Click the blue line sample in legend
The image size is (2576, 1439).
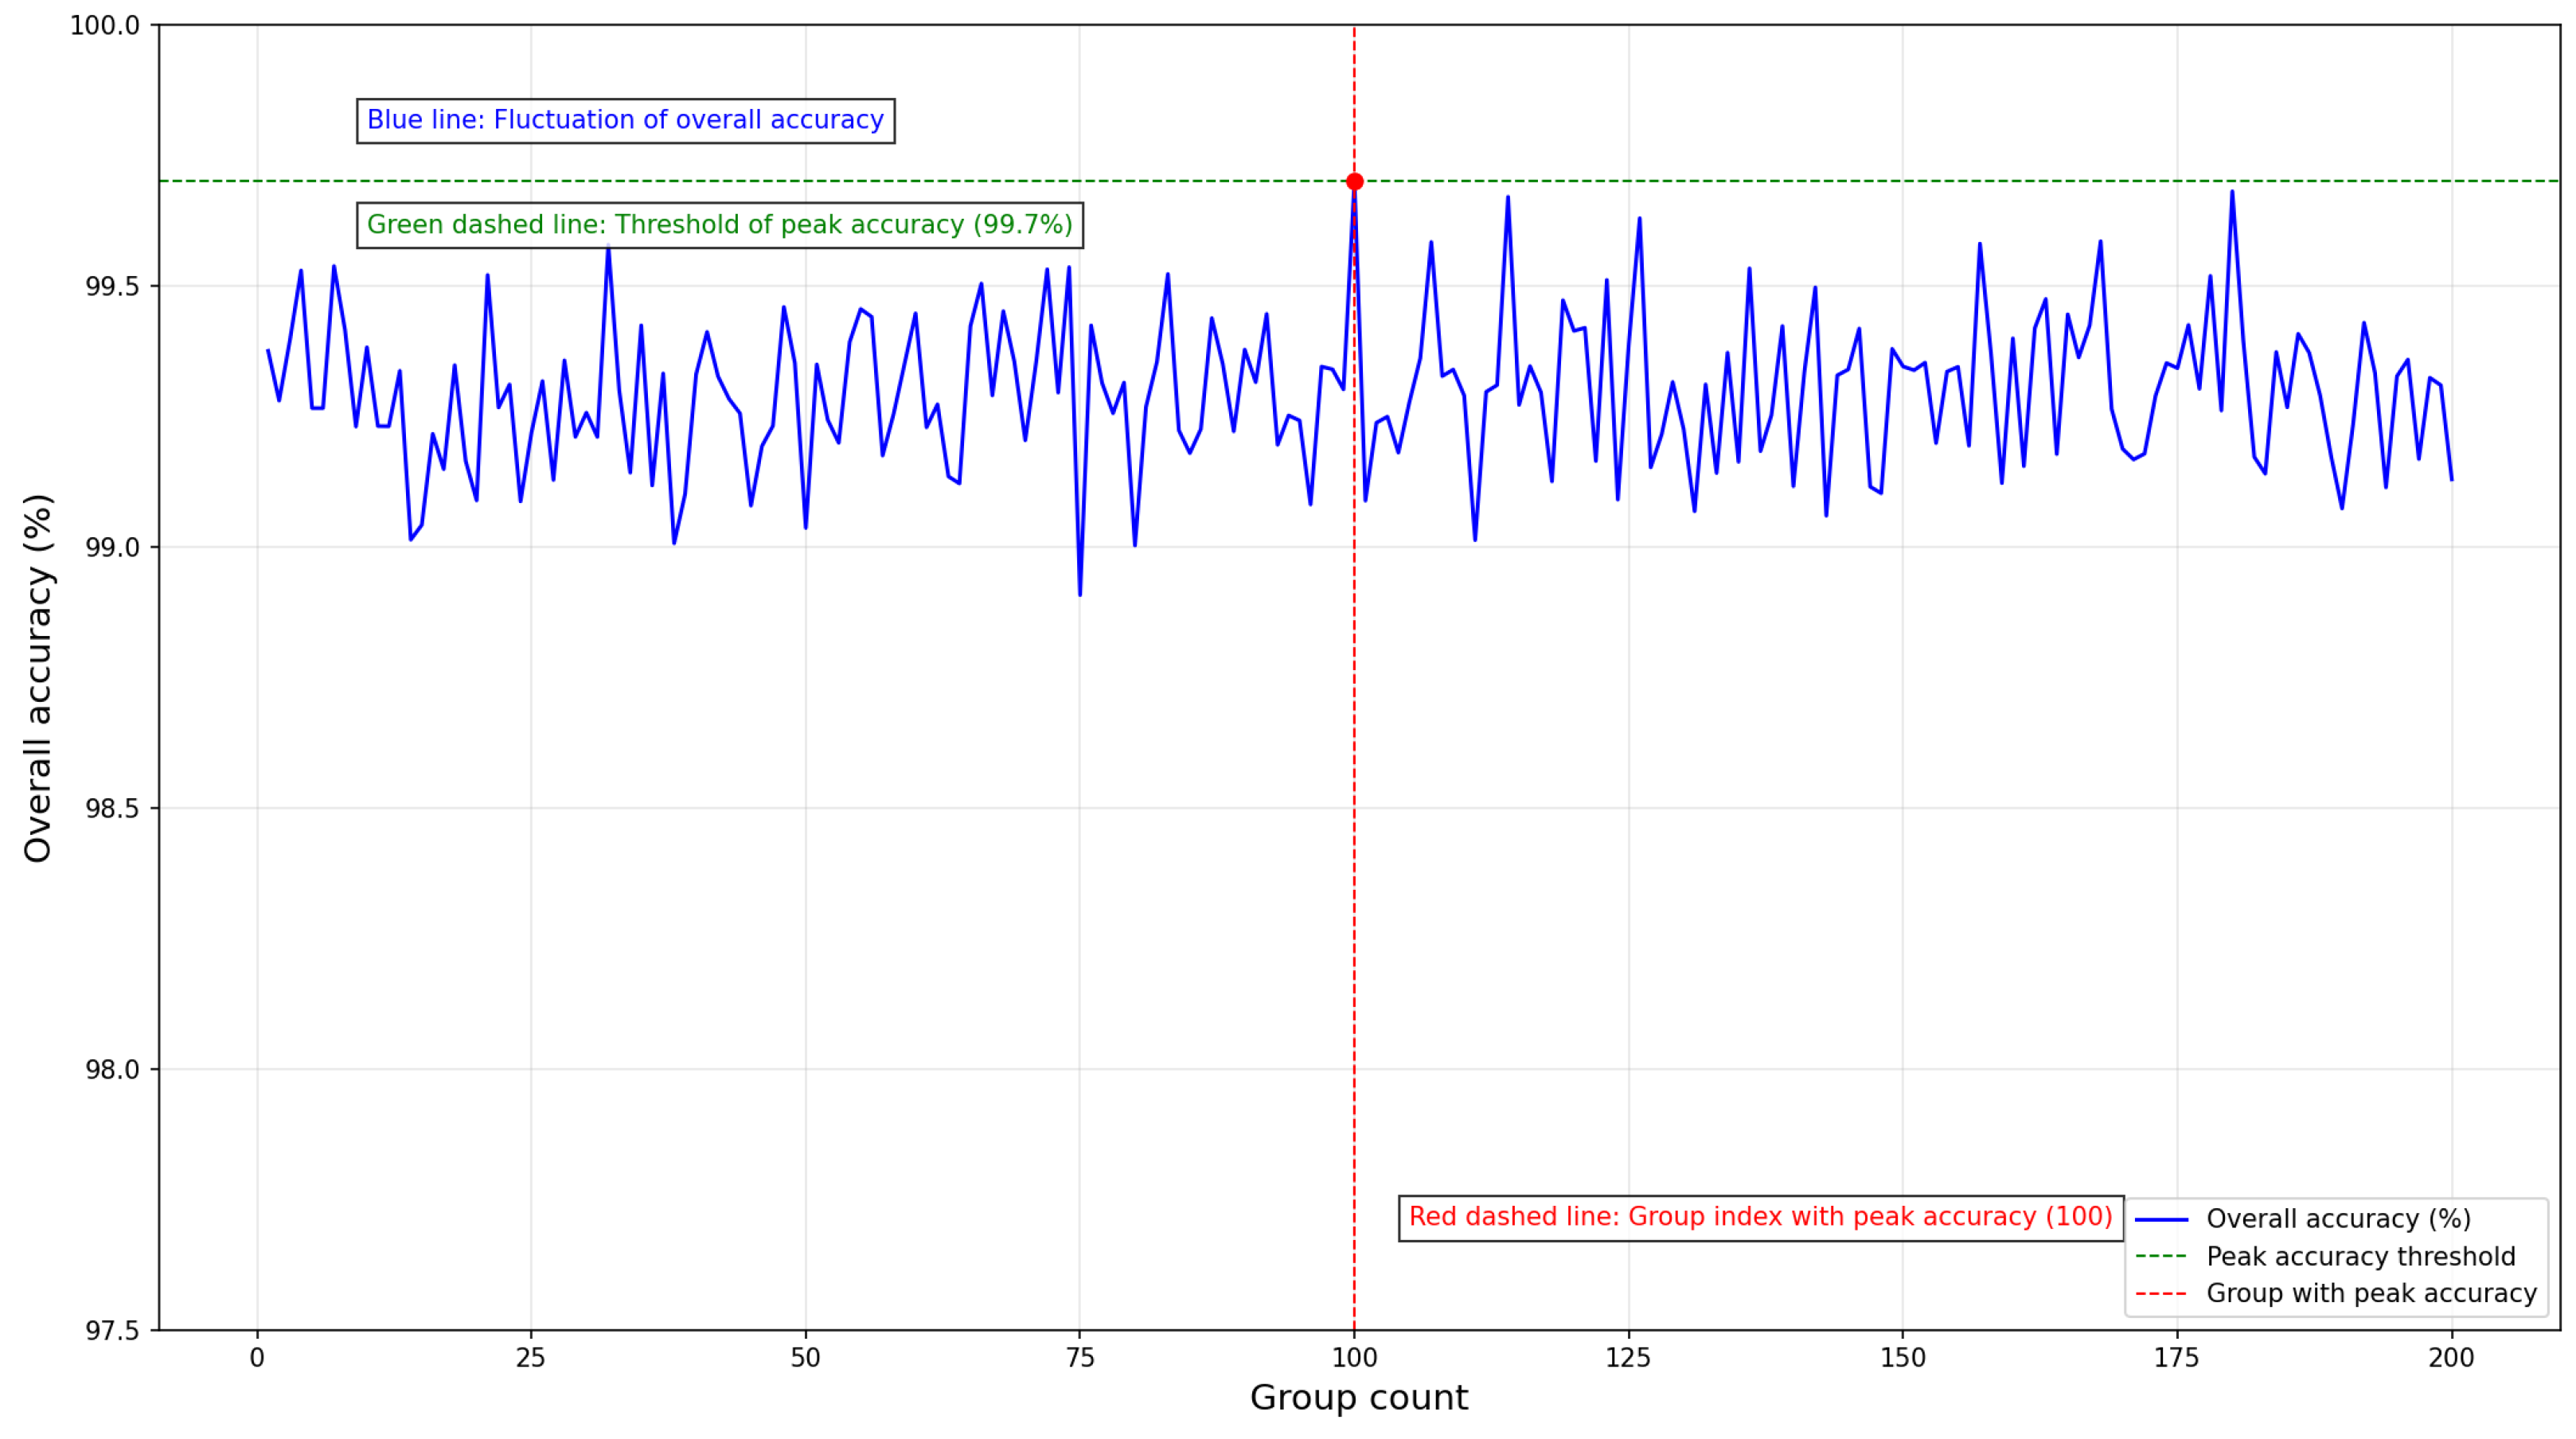[x=2161, y=1219]
